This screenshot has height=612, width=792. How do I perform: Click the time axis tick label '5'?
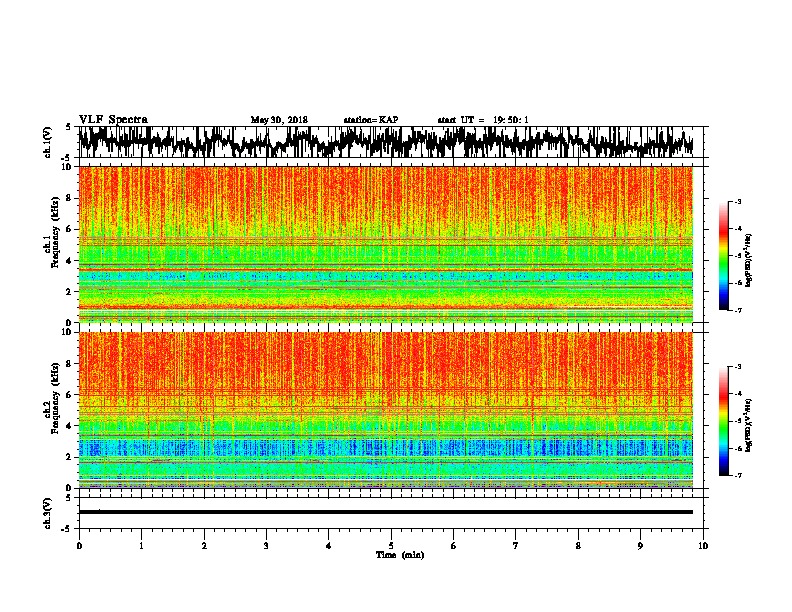391,546
